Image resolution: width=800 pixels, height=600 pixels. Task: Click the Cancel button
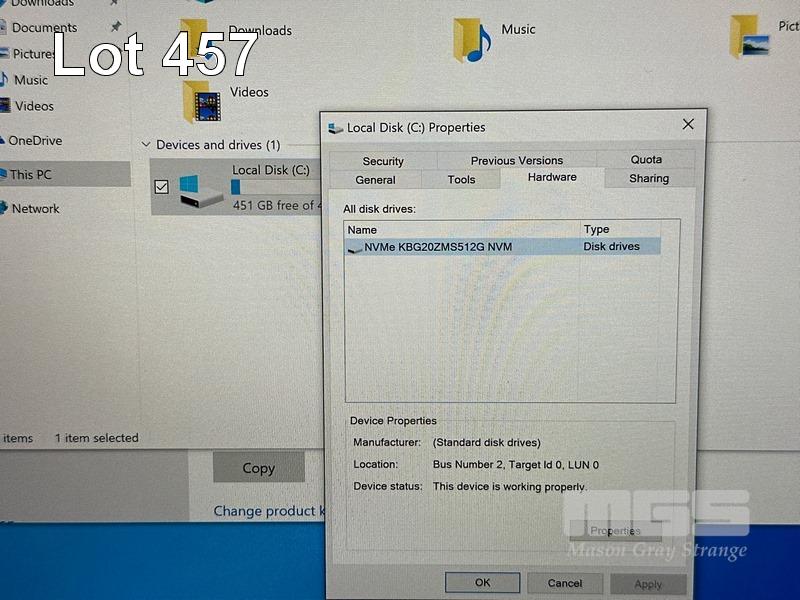pyautogui.click(x=564, y=582)
